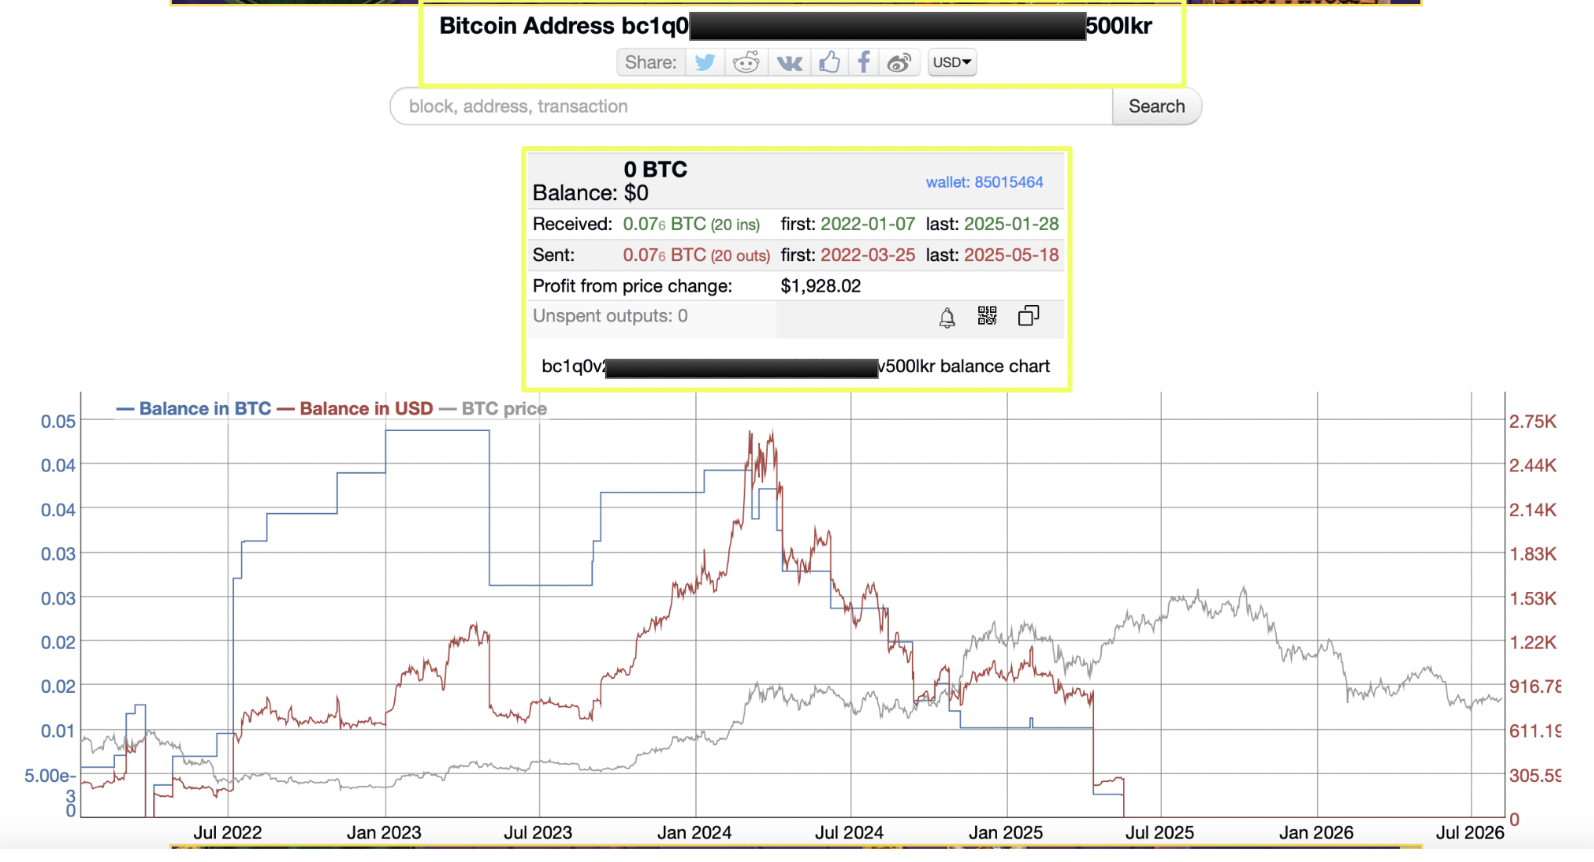Click last sent date 2025-05-18
Screen dimensions: 1594x862
[x=1011, y=255]
